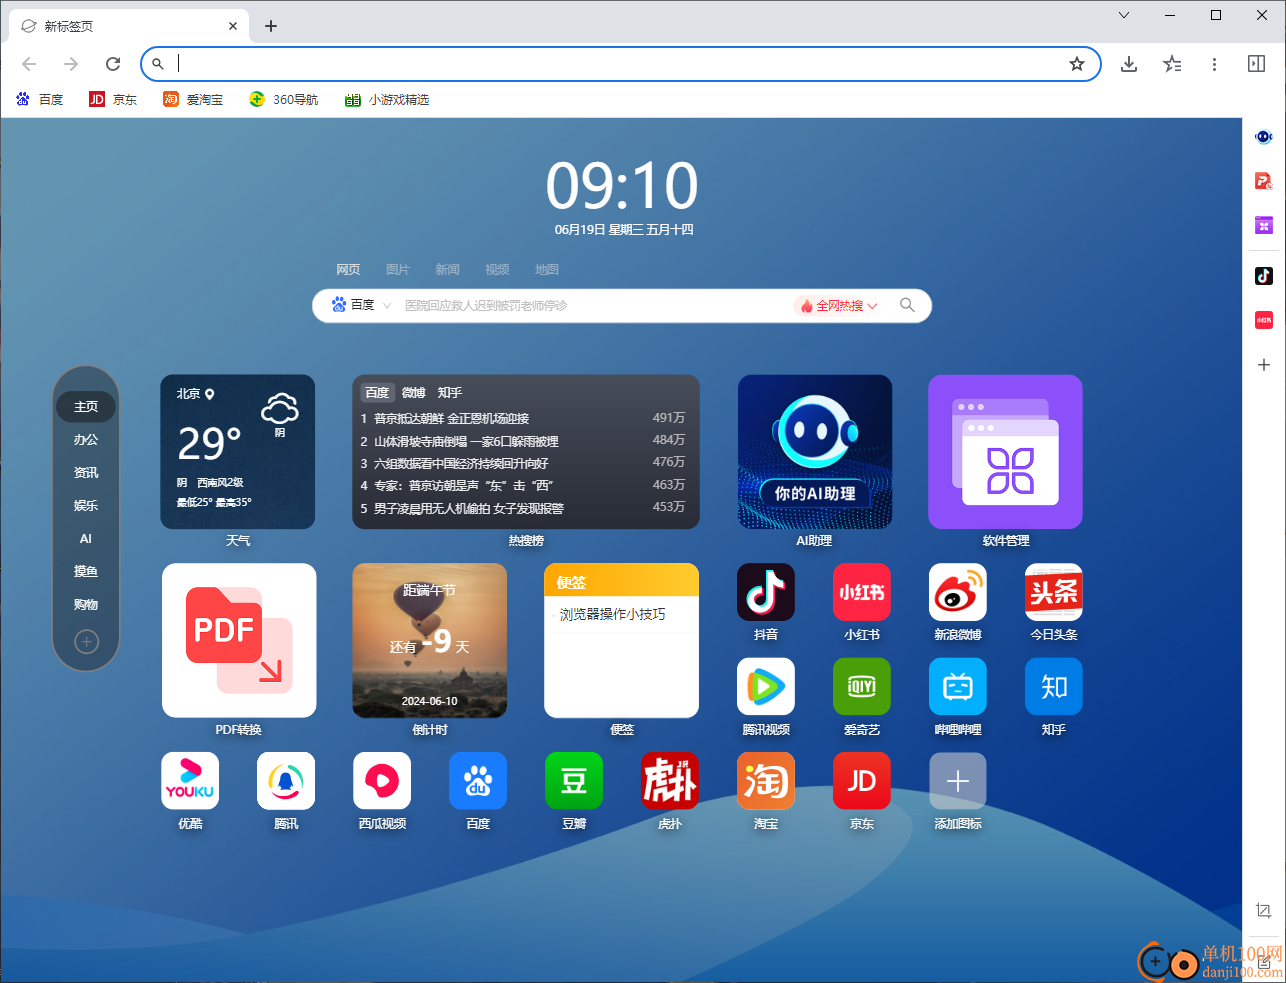The height and width of the screenshot is (983, 1286).
Task: Open the new tab plus button
Action: tap(271, 26)
